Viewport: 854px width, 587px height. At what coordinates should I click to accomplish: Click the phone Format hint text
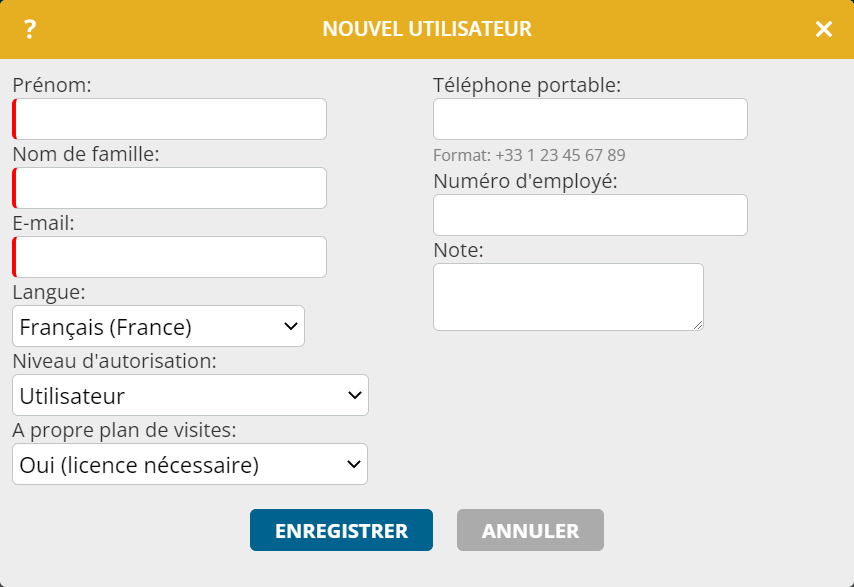tap(529, 156)
